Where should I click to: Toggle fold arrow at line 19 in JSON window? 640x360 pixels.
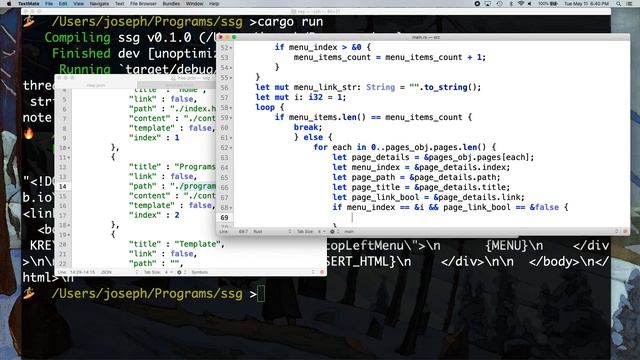click(69, 235)
